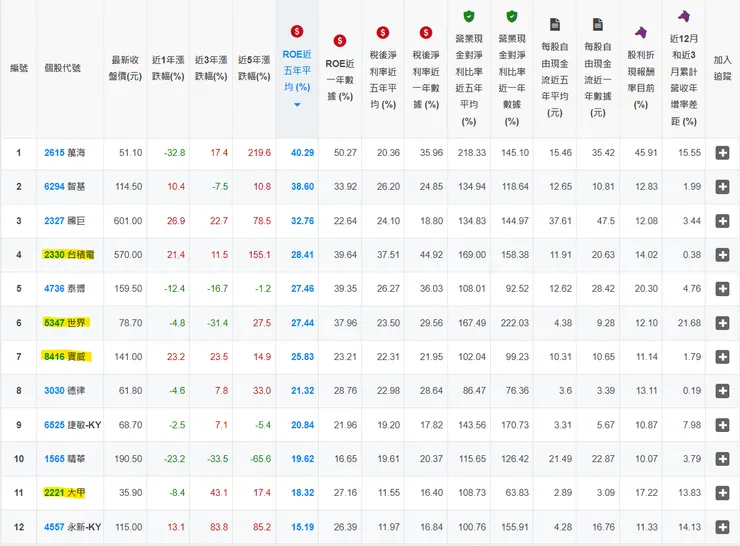Sort by 近5年漲跌幅(%) column header

(x=254, y=68)
